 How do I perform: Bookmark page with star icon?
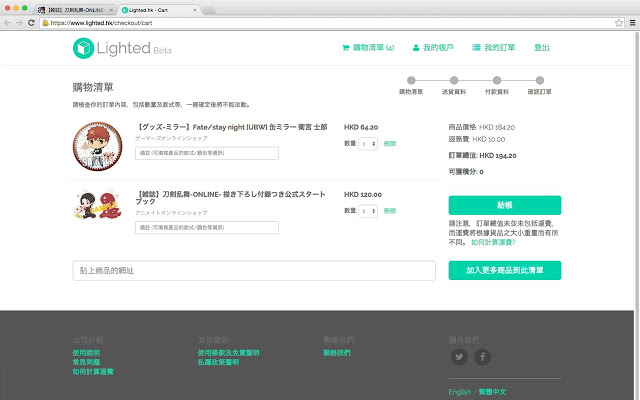pyautogui.click(x=619, y=23)
